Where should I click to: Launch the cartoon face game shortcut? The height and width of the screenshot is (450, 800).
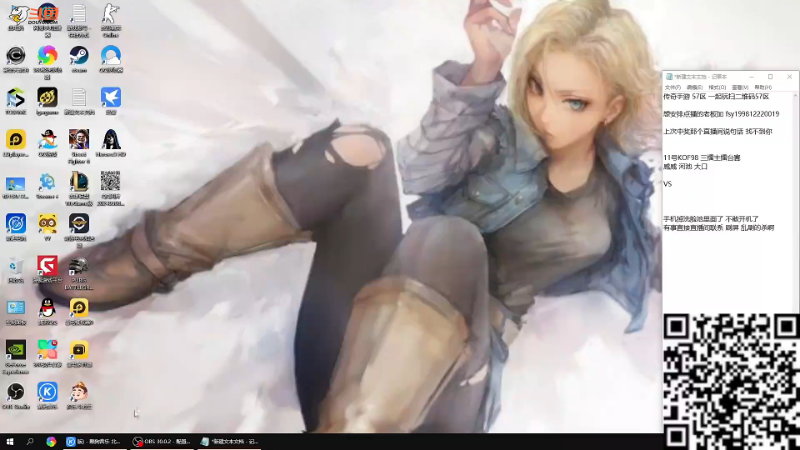[x=79, y=392]
